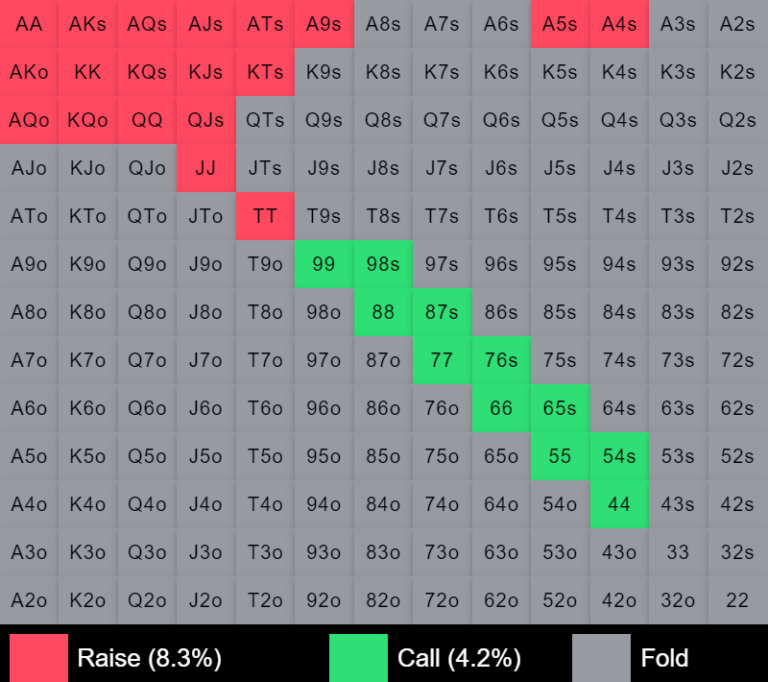
Task: Select the KQo raise cell
Action: pyautogui.click(x=88, y=120)
